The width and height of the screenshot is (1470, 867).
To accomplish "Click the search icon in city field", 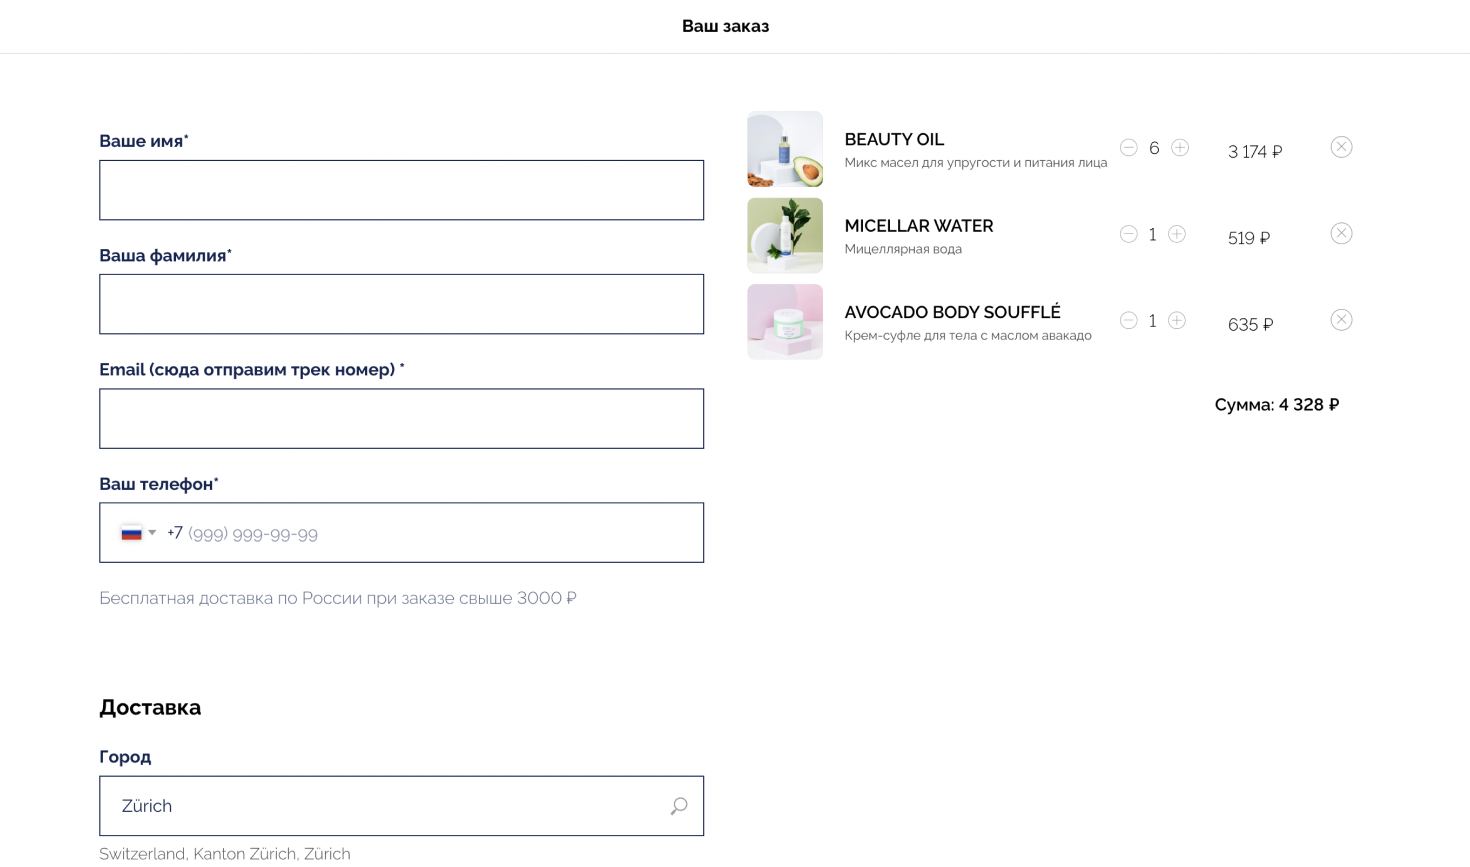I will [x=679, y=806].
